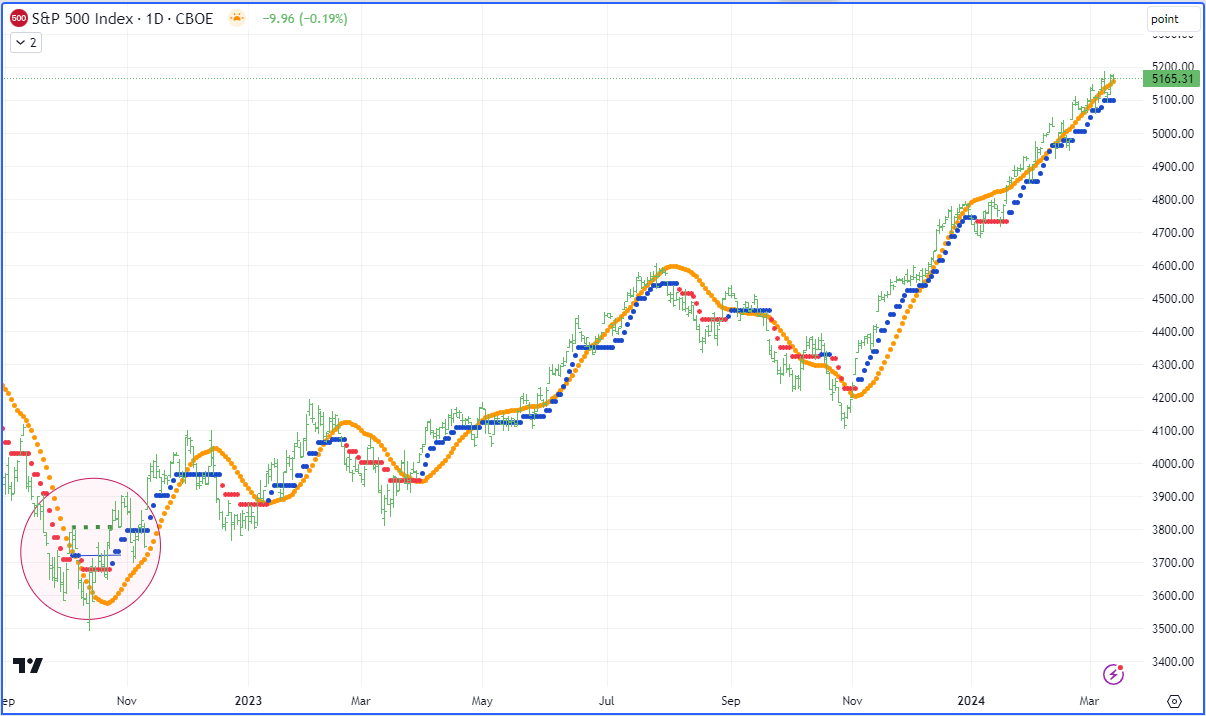Open the purple lightning bolt events icon

pos(1113,674)
